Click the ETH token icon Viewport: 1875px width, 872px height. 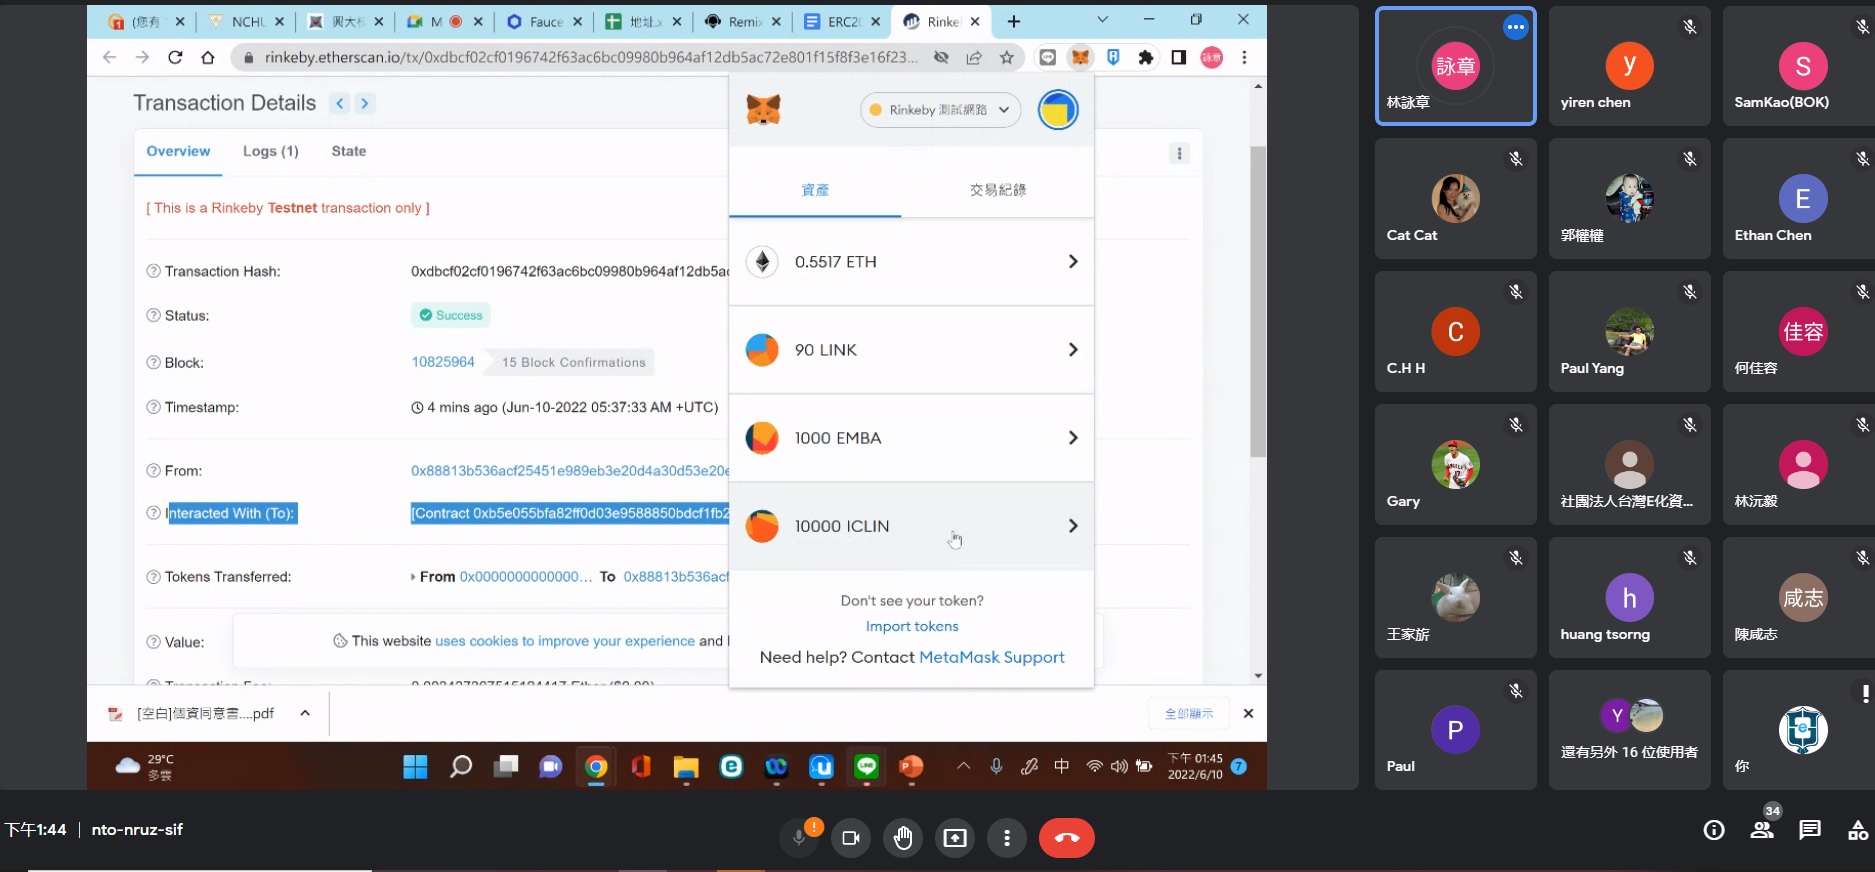(x=762, y=262)
